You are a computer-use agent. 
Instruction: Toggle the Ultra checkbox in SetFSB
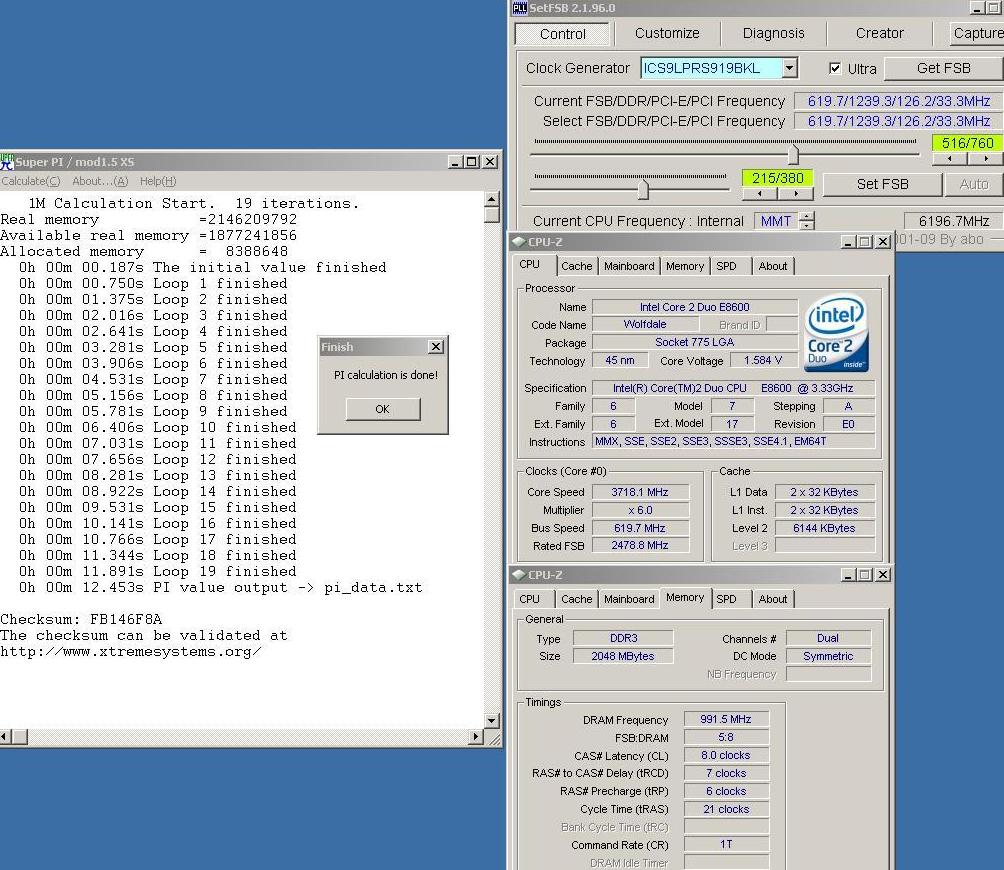pyautogui.click(x=835, y=68)
